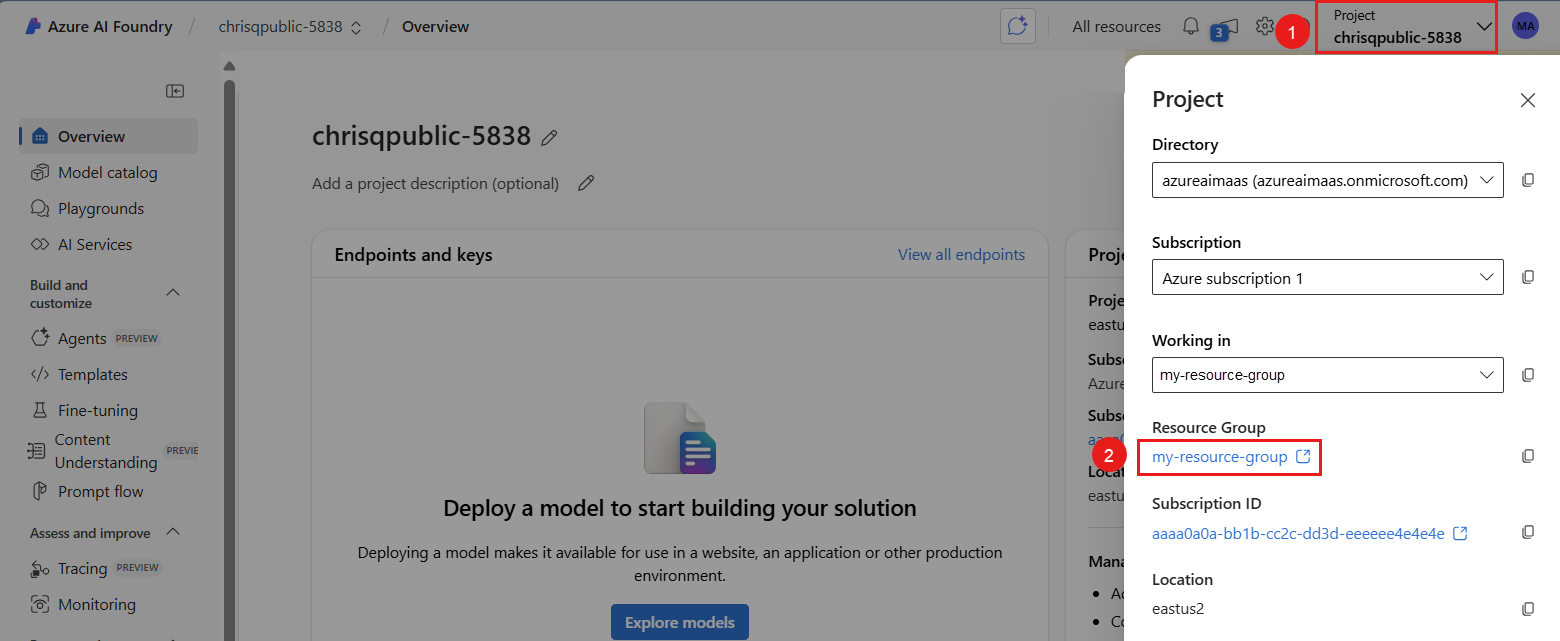Viewport: 1560px width, 641px height.
Task: Collapse the Build and customize section
Action: coord(172,293)
